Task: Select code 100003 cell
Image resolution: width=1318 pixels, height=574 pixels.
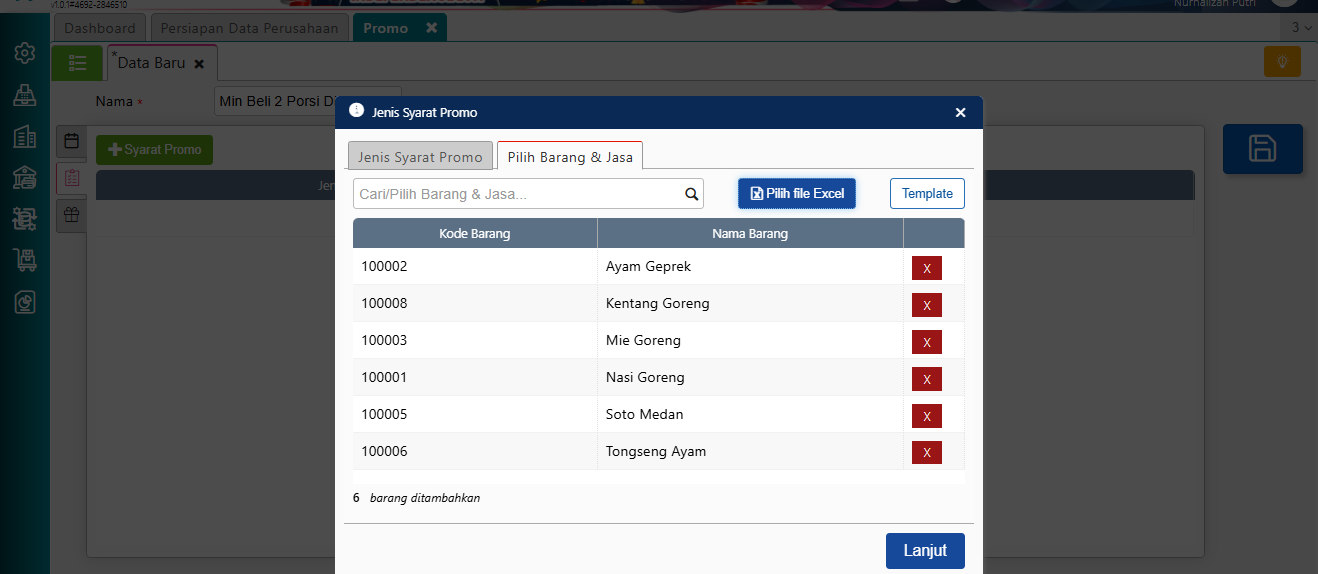Action: click(x=475, y=341)
